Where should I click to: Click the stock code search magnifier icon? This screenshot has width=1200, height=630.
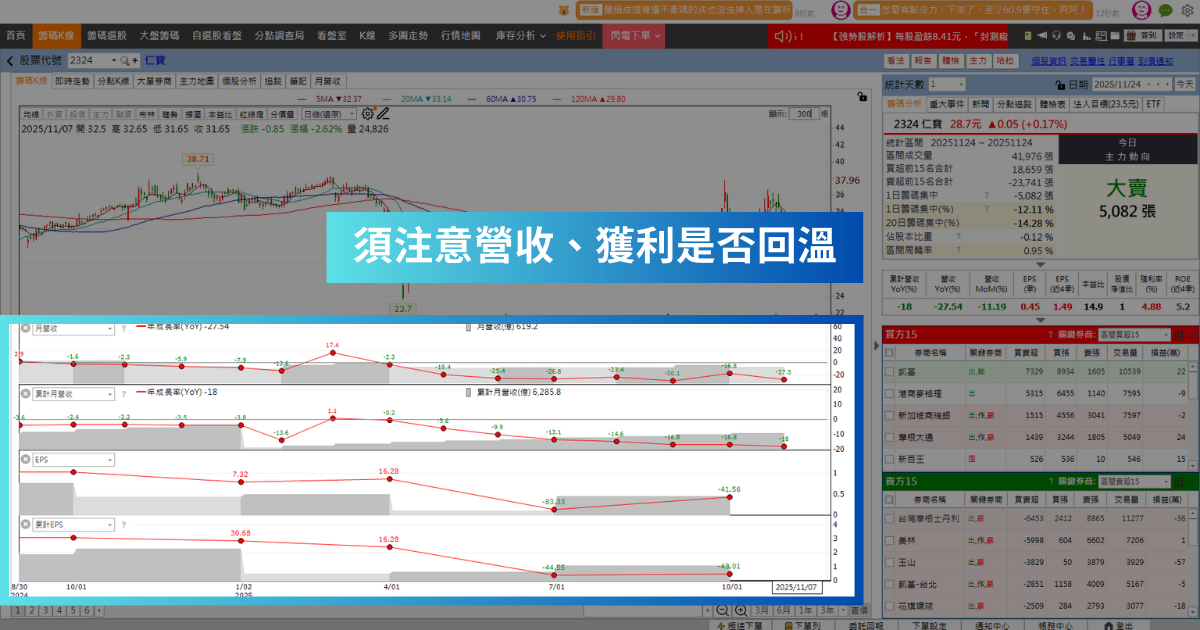pyautogui.click(x=123, y=60)
